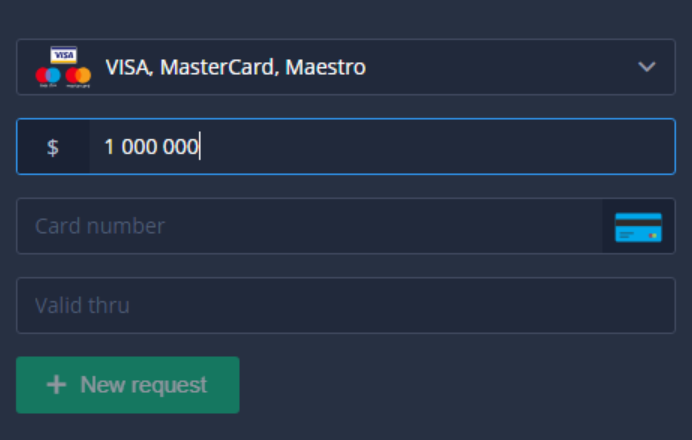The width and height of the screenshot is (692, 440).
Task: Select the "VISA, MasterCard, Maestro" label text
Action: click(236, 68)
